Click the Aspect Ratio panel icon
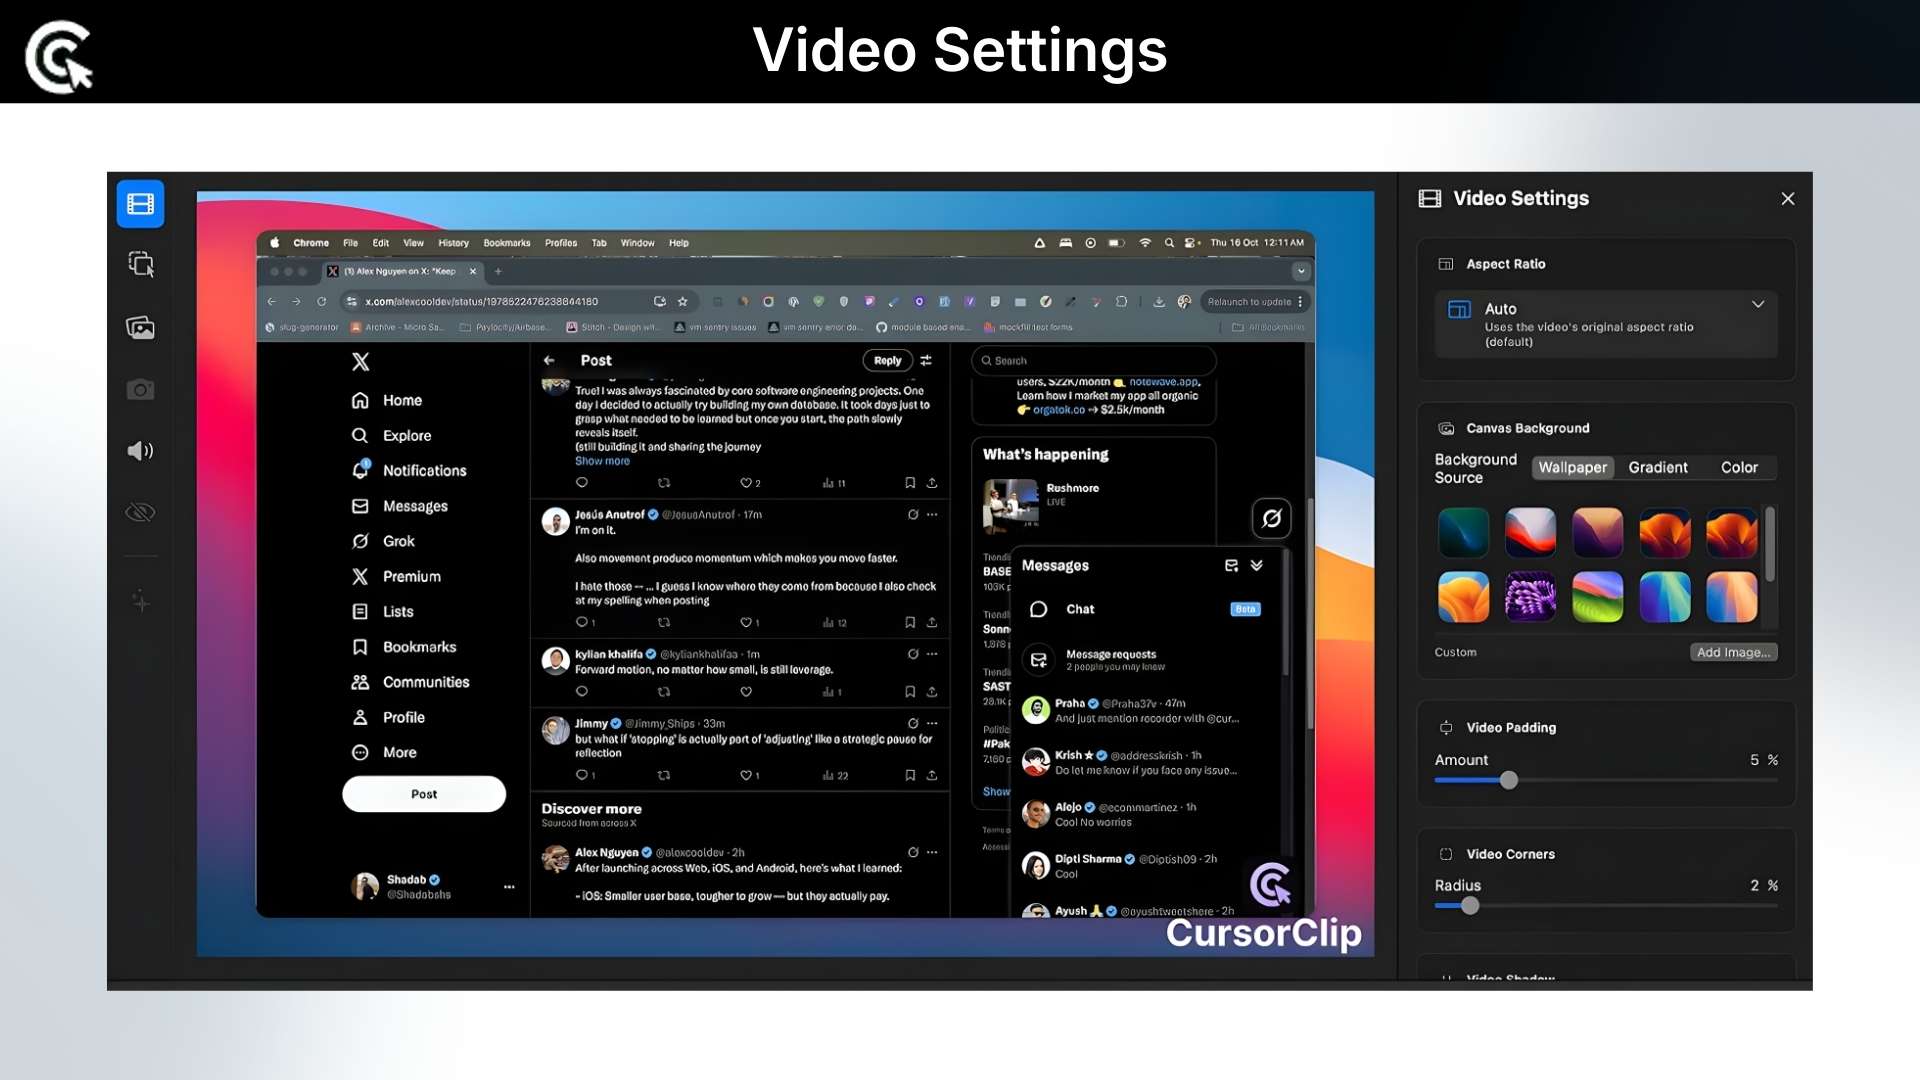The width and height of the screenshot is (1920, 1080). pos(1446,264)
